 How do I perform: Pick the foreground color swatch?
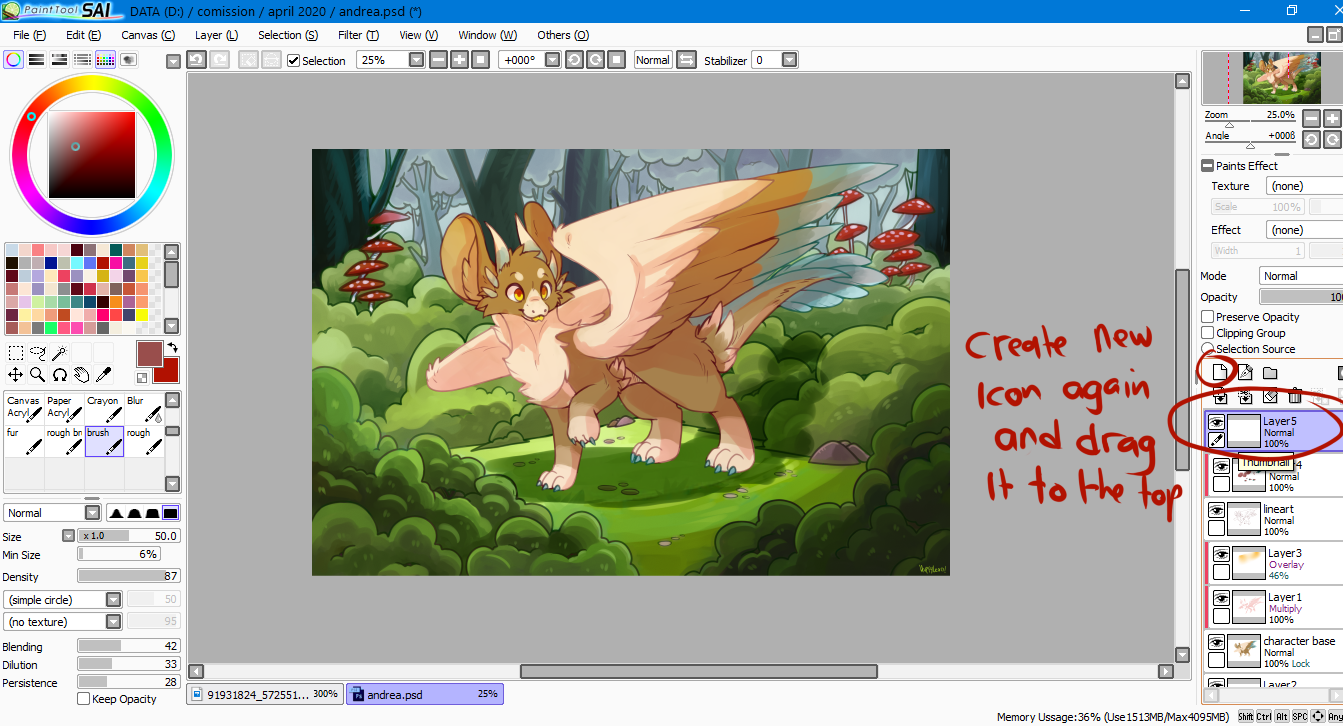[x=149, y=354]
